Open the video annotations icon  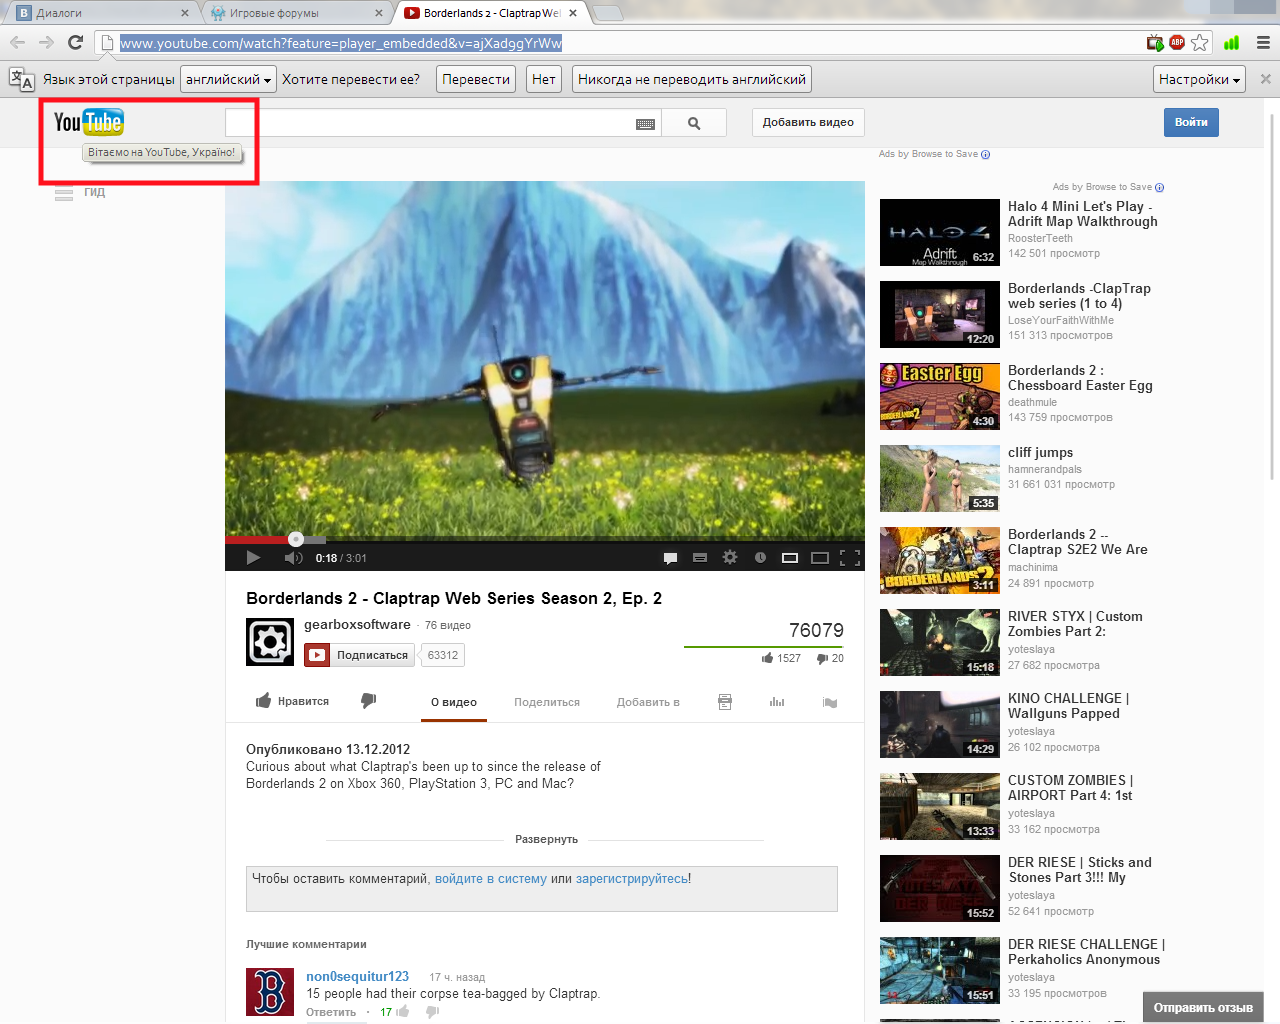[671, 558]
